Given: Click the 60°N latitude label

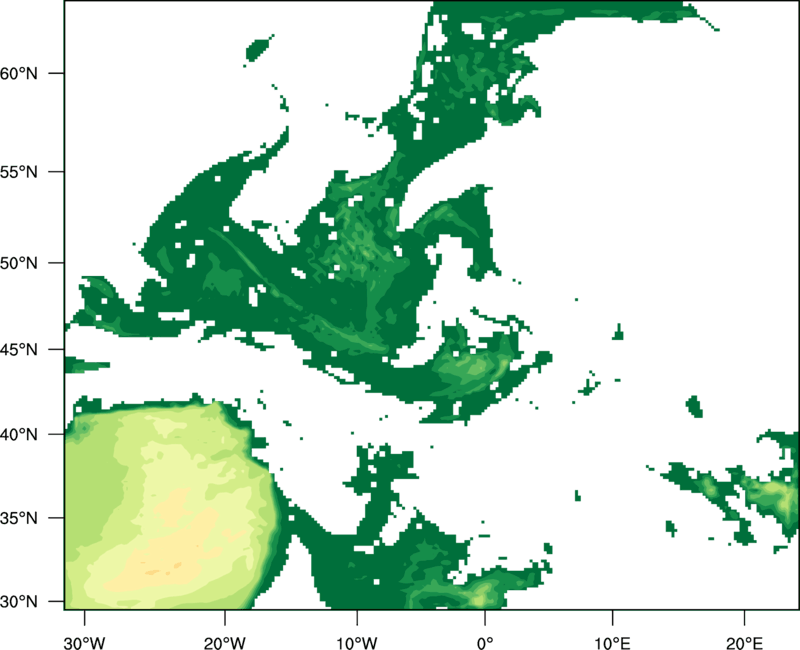Looking at the screenshot, I should pos(19,73).
